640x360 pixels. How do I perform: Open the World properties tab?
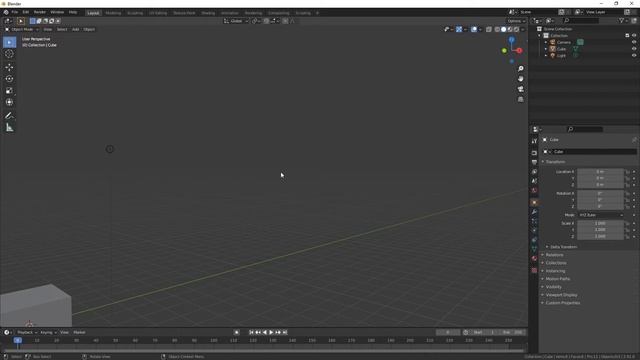534,190
